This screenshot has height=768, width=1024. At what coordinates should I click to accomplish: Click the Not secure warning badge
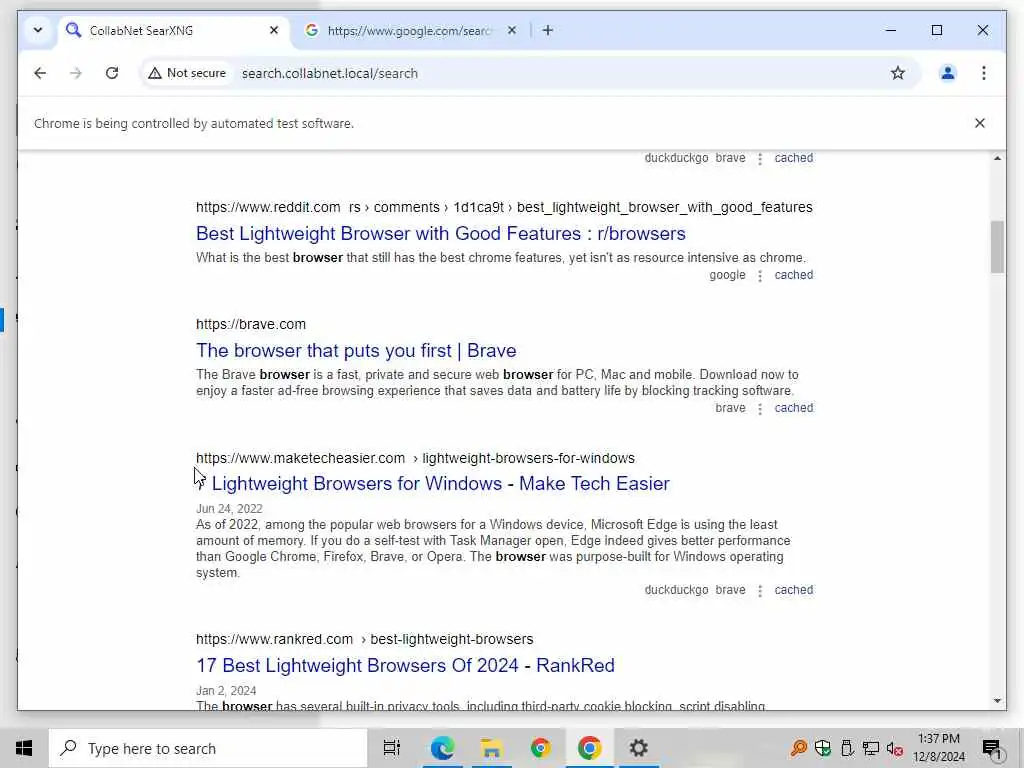187,73
